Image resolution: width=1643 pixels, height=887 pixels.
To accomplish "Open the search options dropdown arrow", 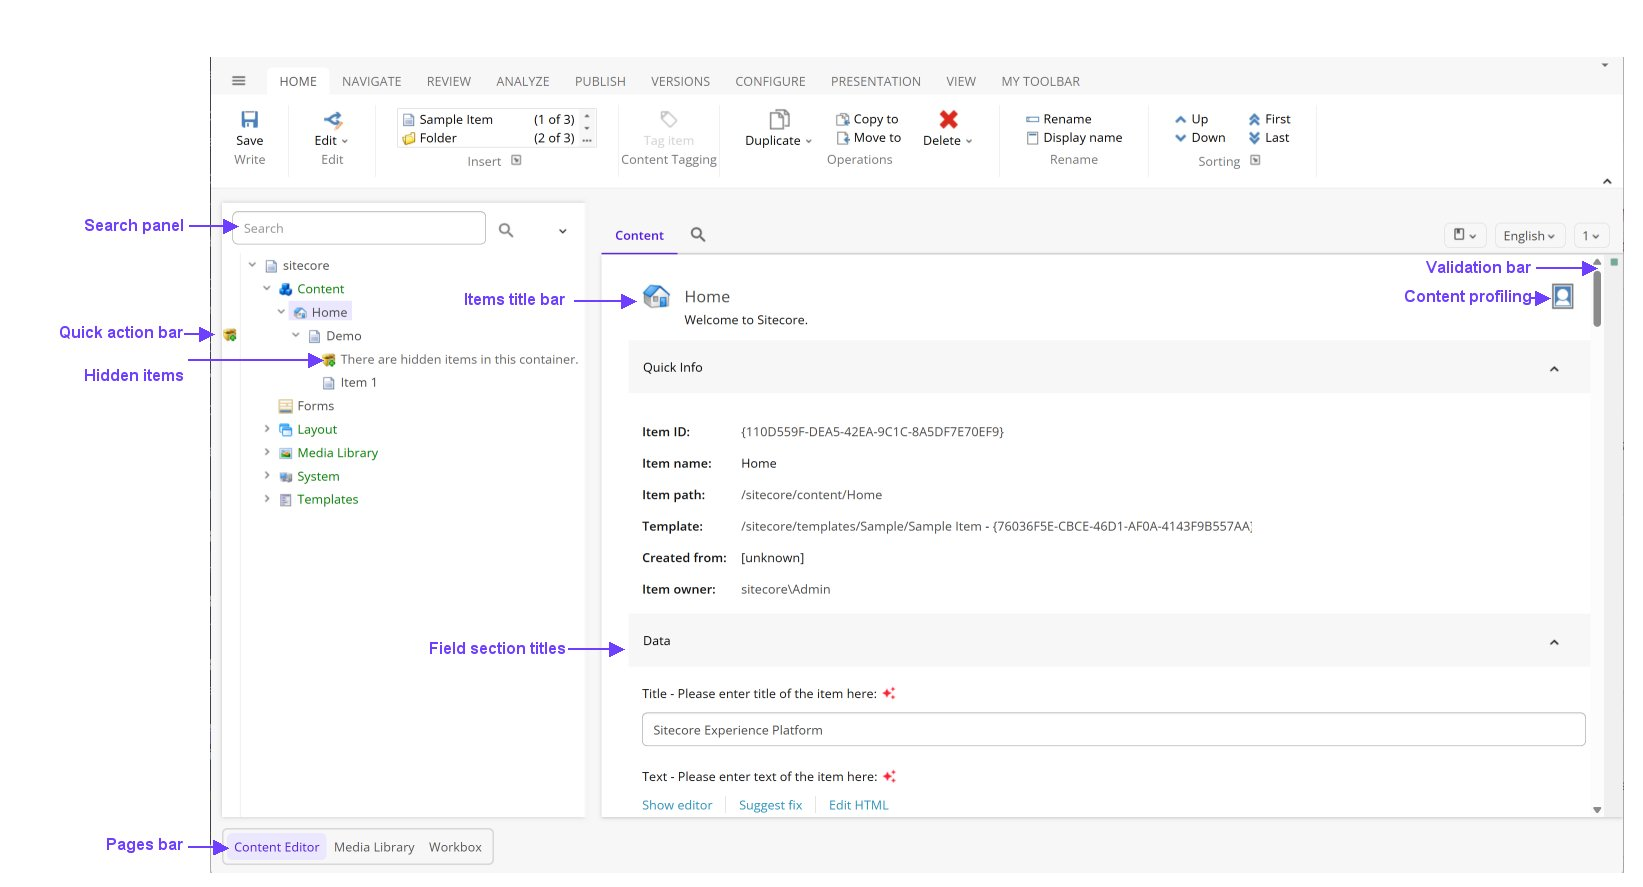I will coord(562,231).
